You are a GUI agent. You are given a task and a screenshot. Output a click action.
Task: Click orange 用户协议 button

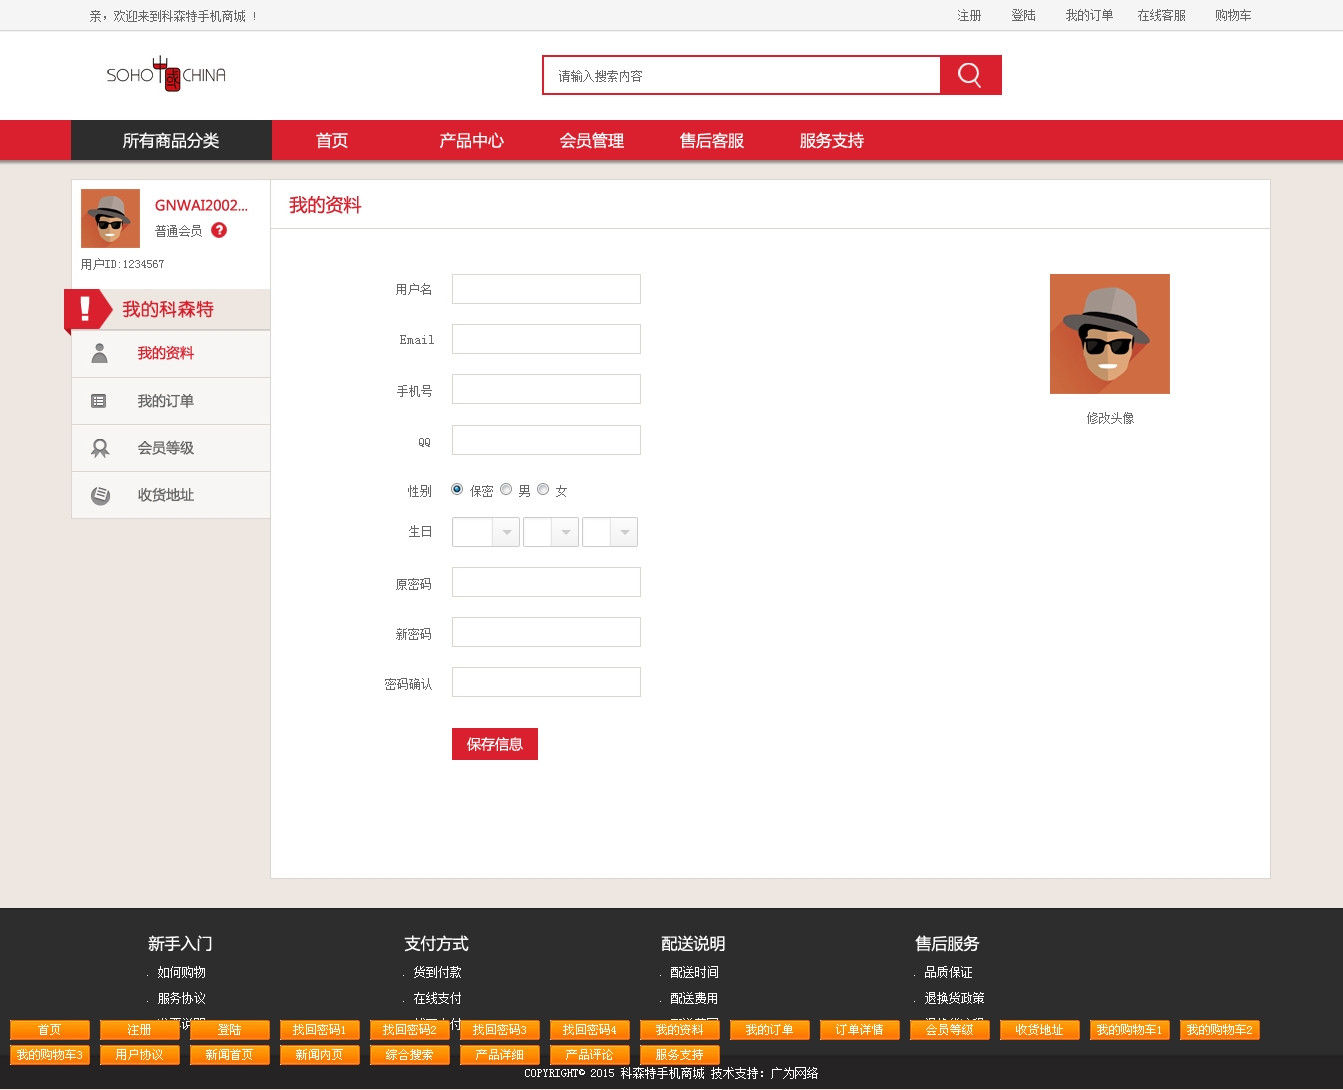[x=140, y=1055]
